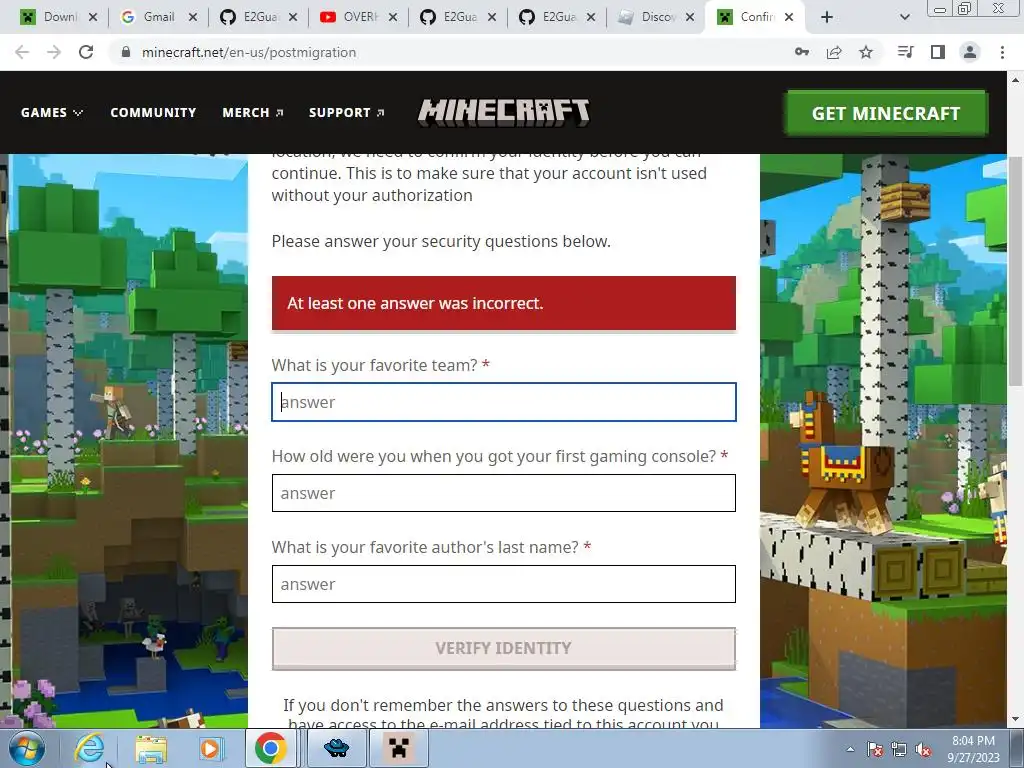
Task: Click the muted volume tray icon
Action: [923, 749]
